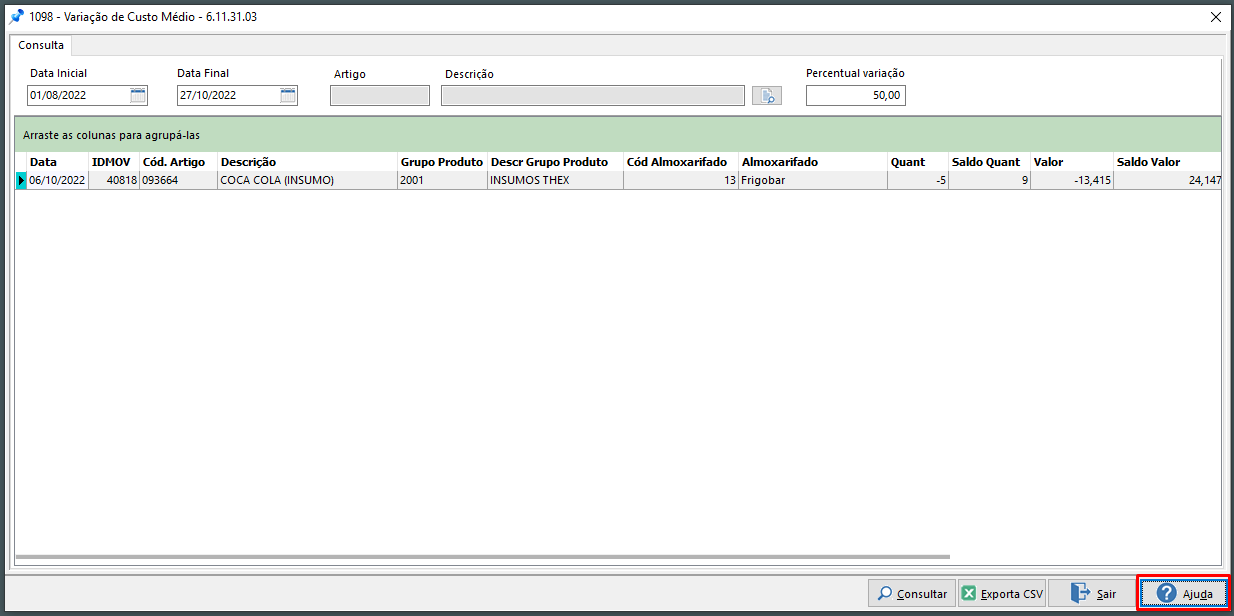Click the grouping panel 'Arraste as colunas'
The image size is (1234, 616).
(618, 134)
